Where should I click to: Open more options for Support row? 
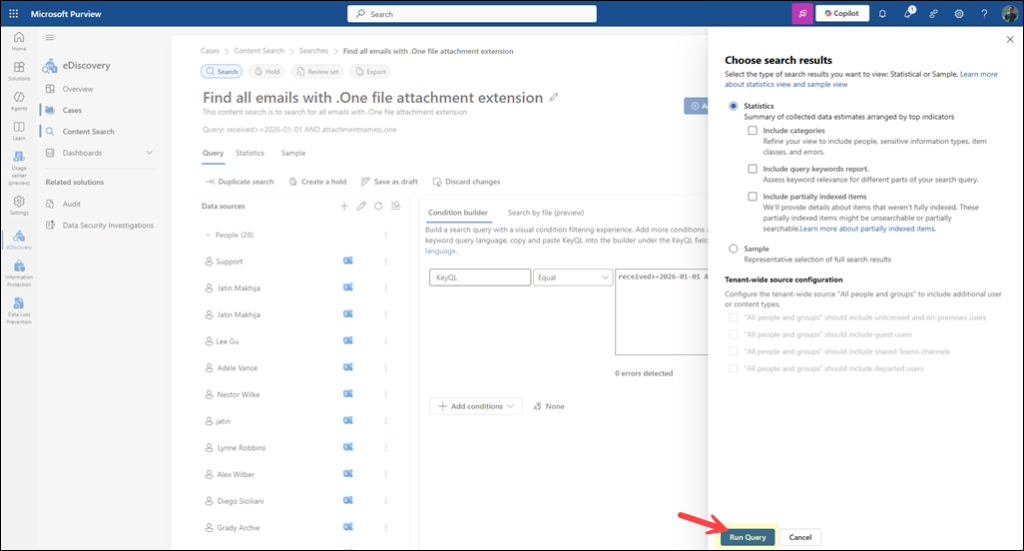point(385,261)
